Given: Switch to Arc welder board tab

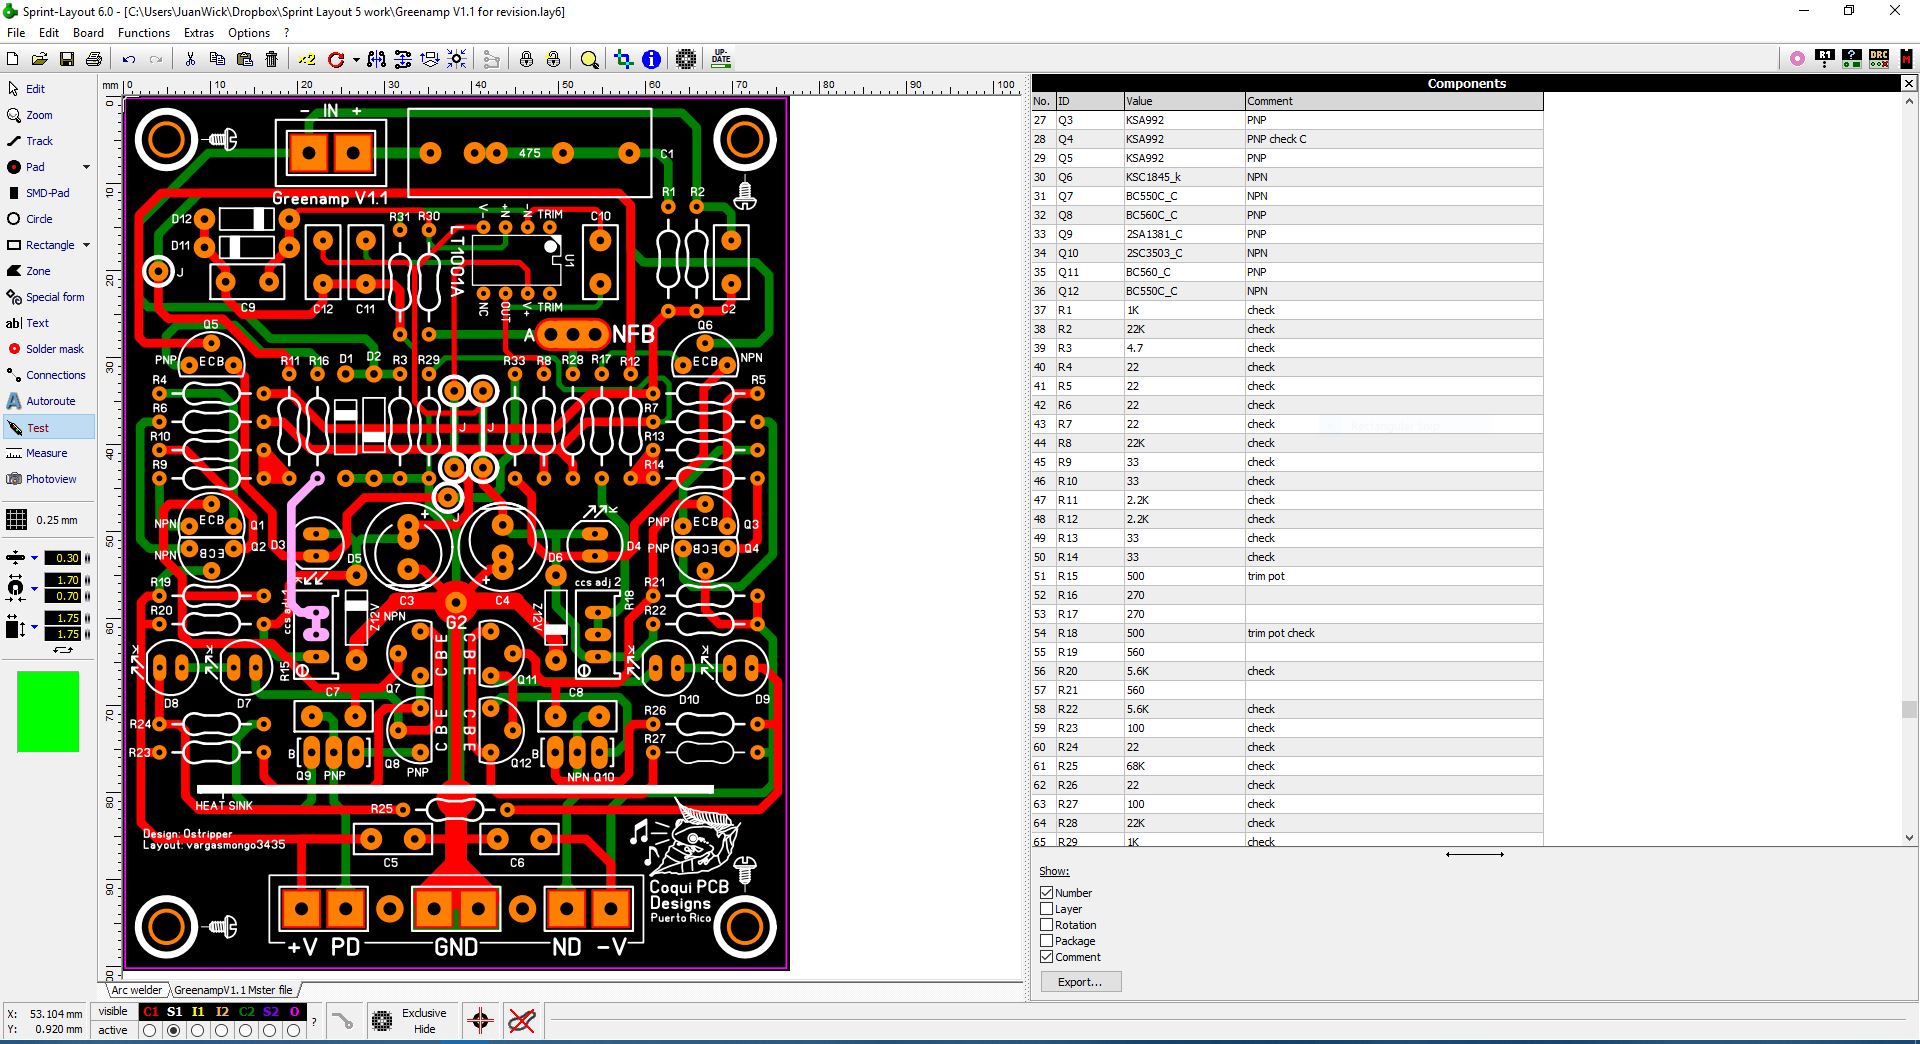Looking at the screenshot, I should [136, 990].
